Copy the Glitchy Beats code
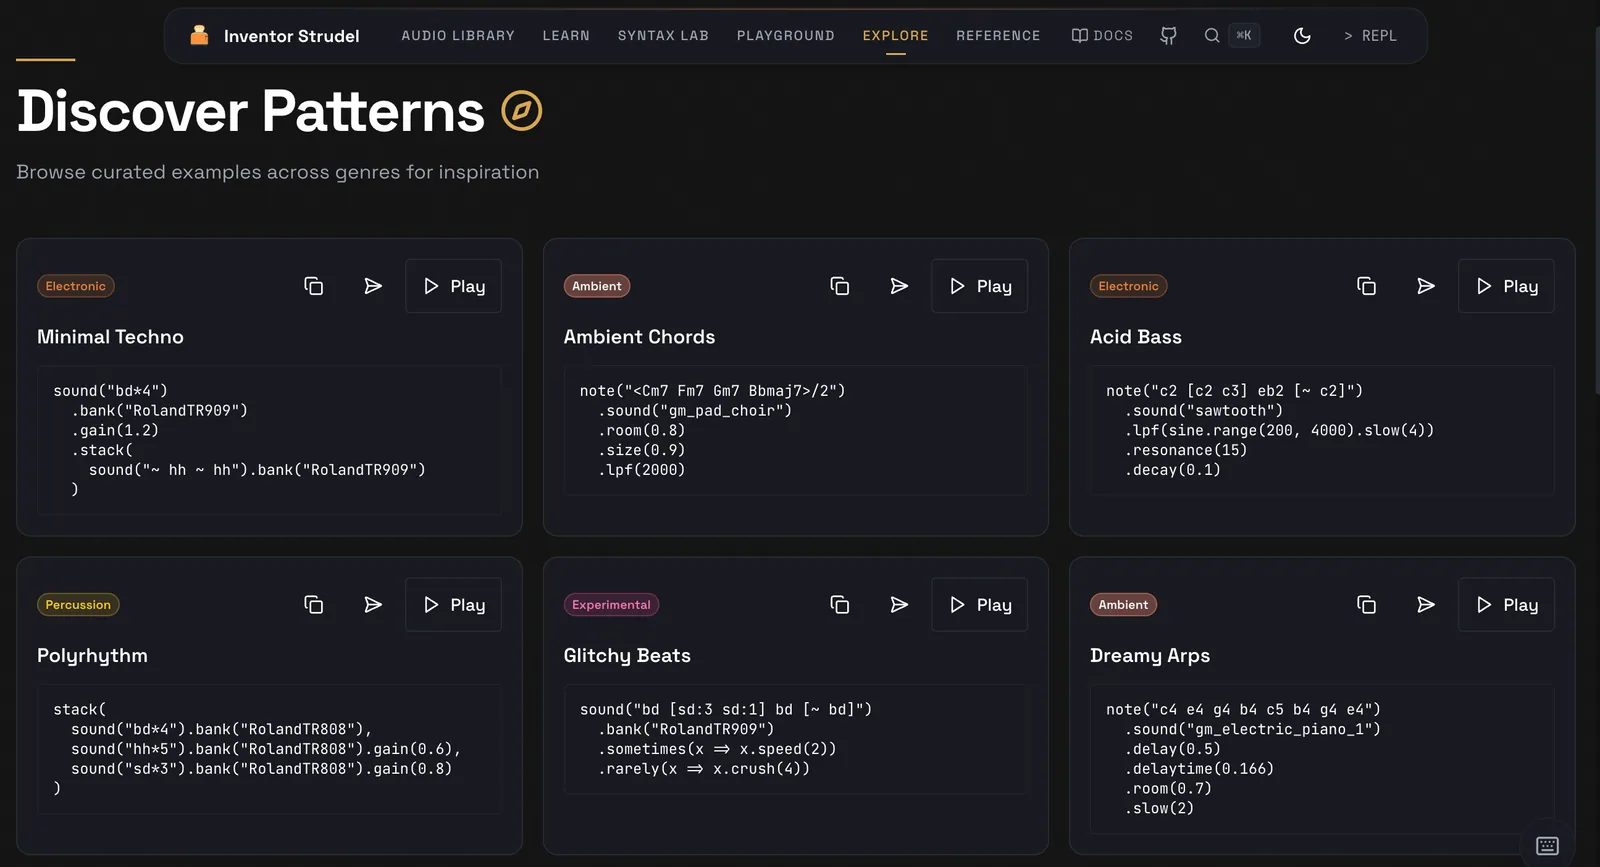 click(840, 605)
